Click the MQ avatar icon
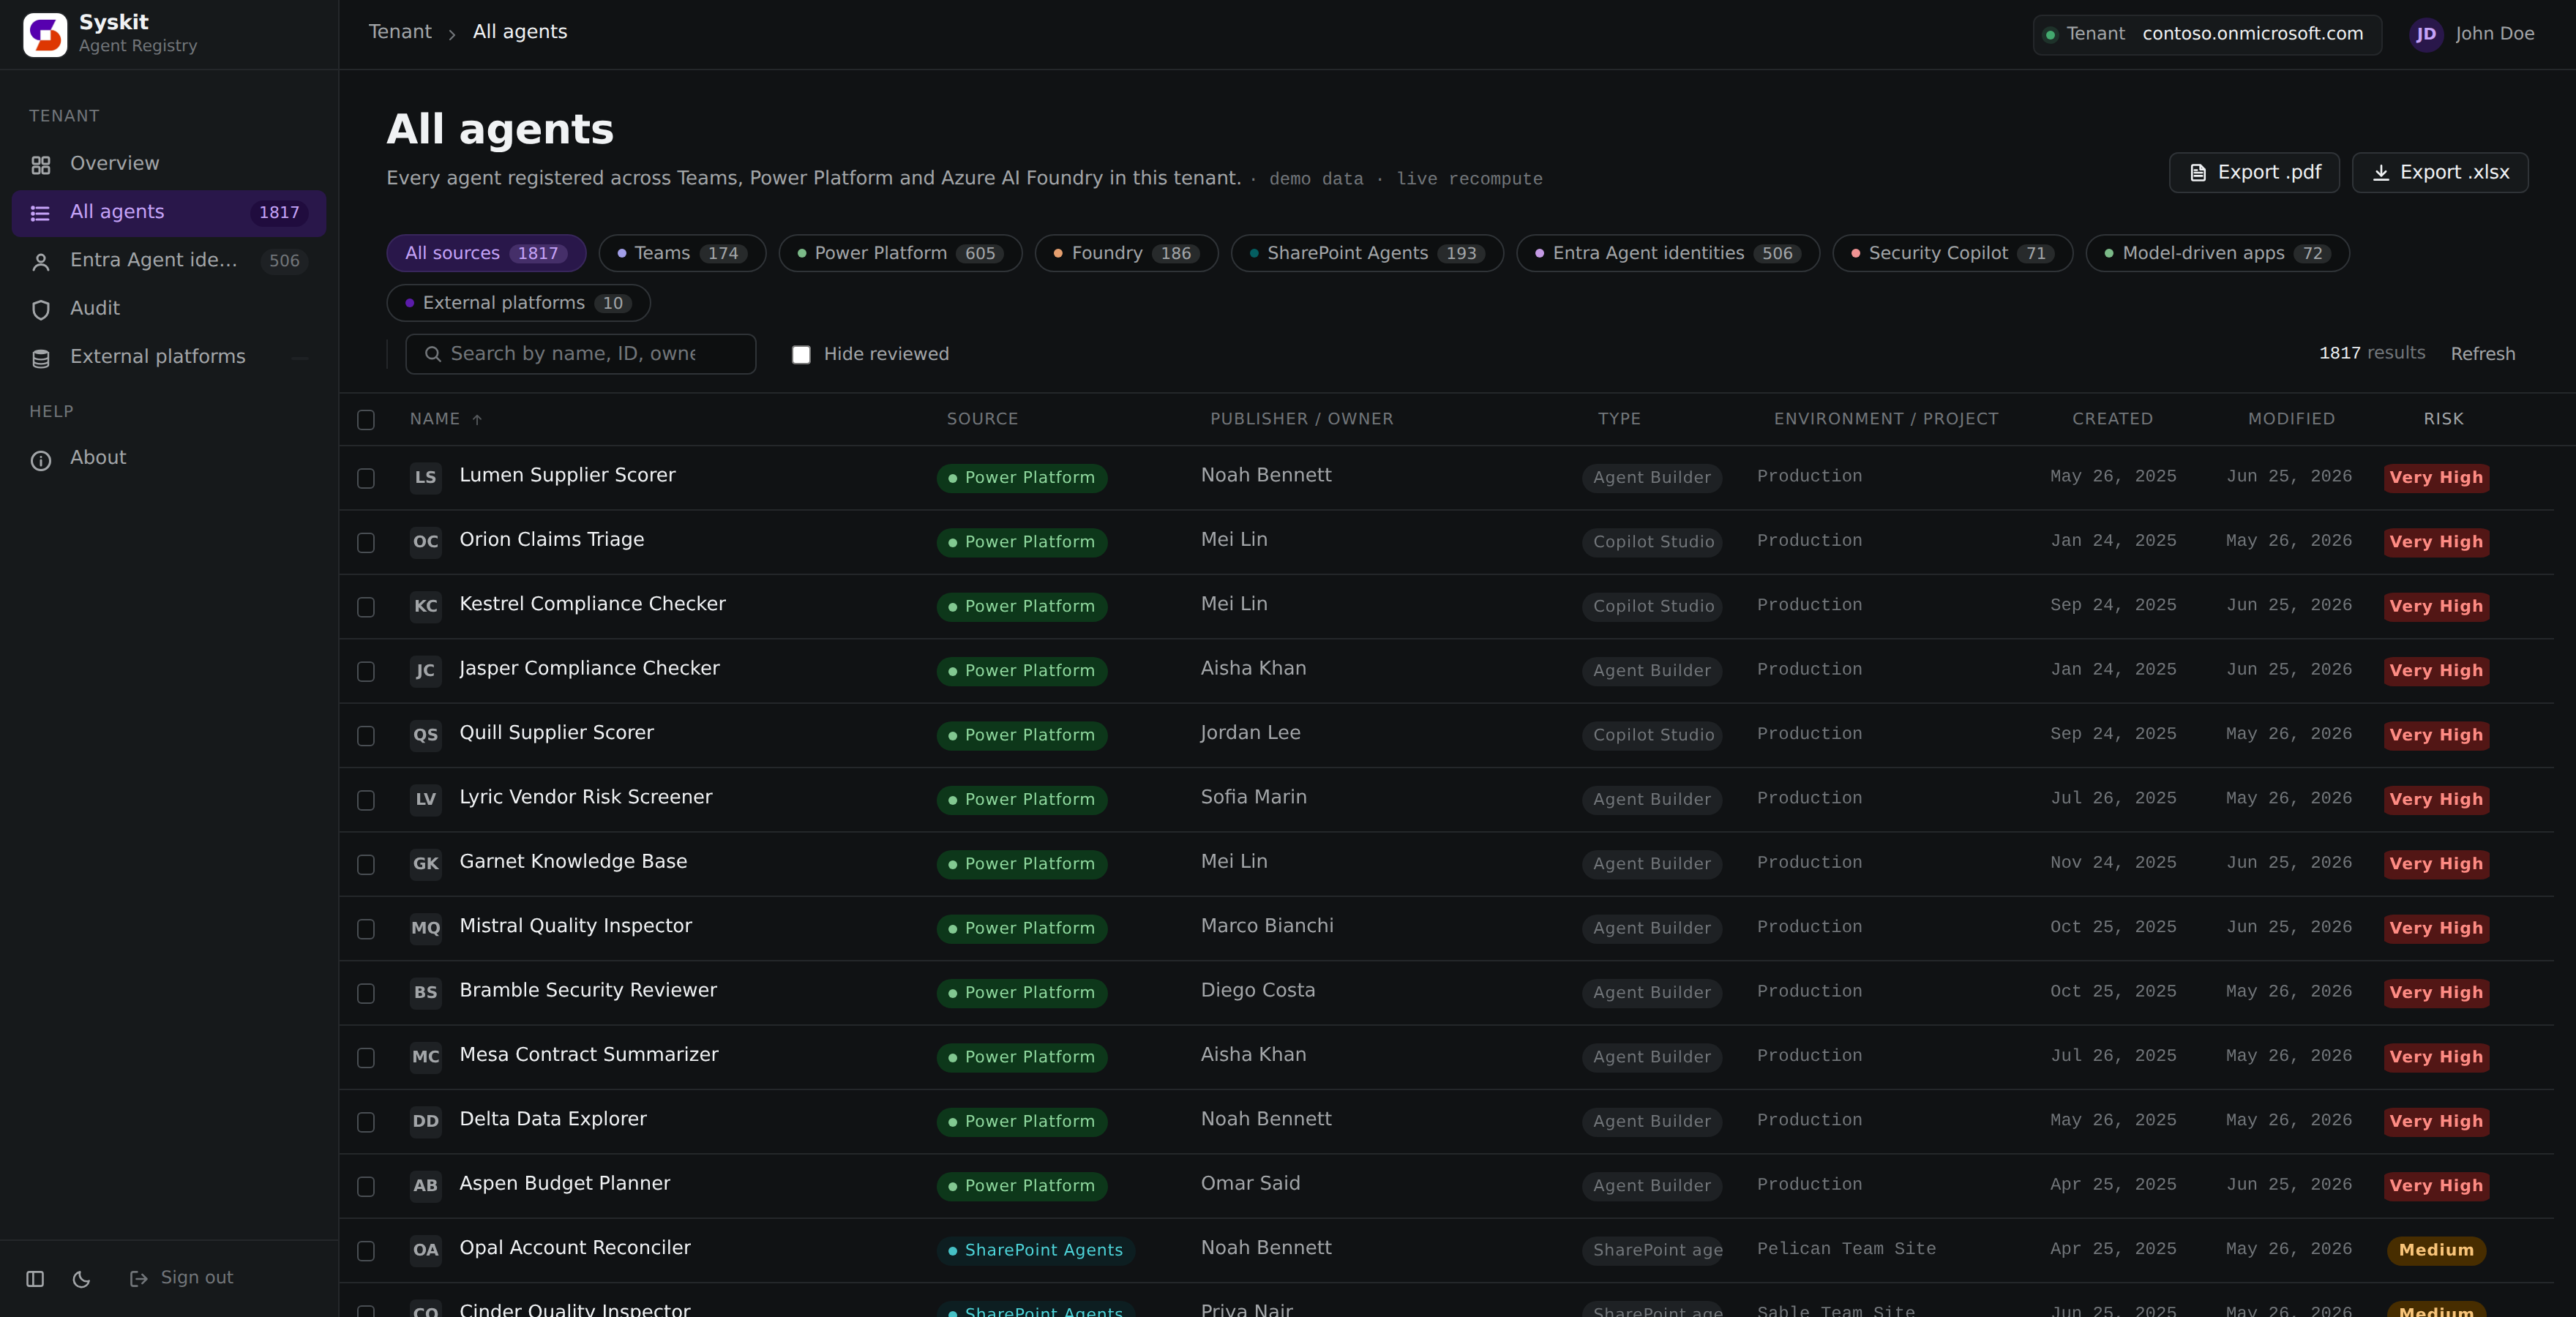Viewport: 2576px width, 1317px height. [x=426, y=928]
